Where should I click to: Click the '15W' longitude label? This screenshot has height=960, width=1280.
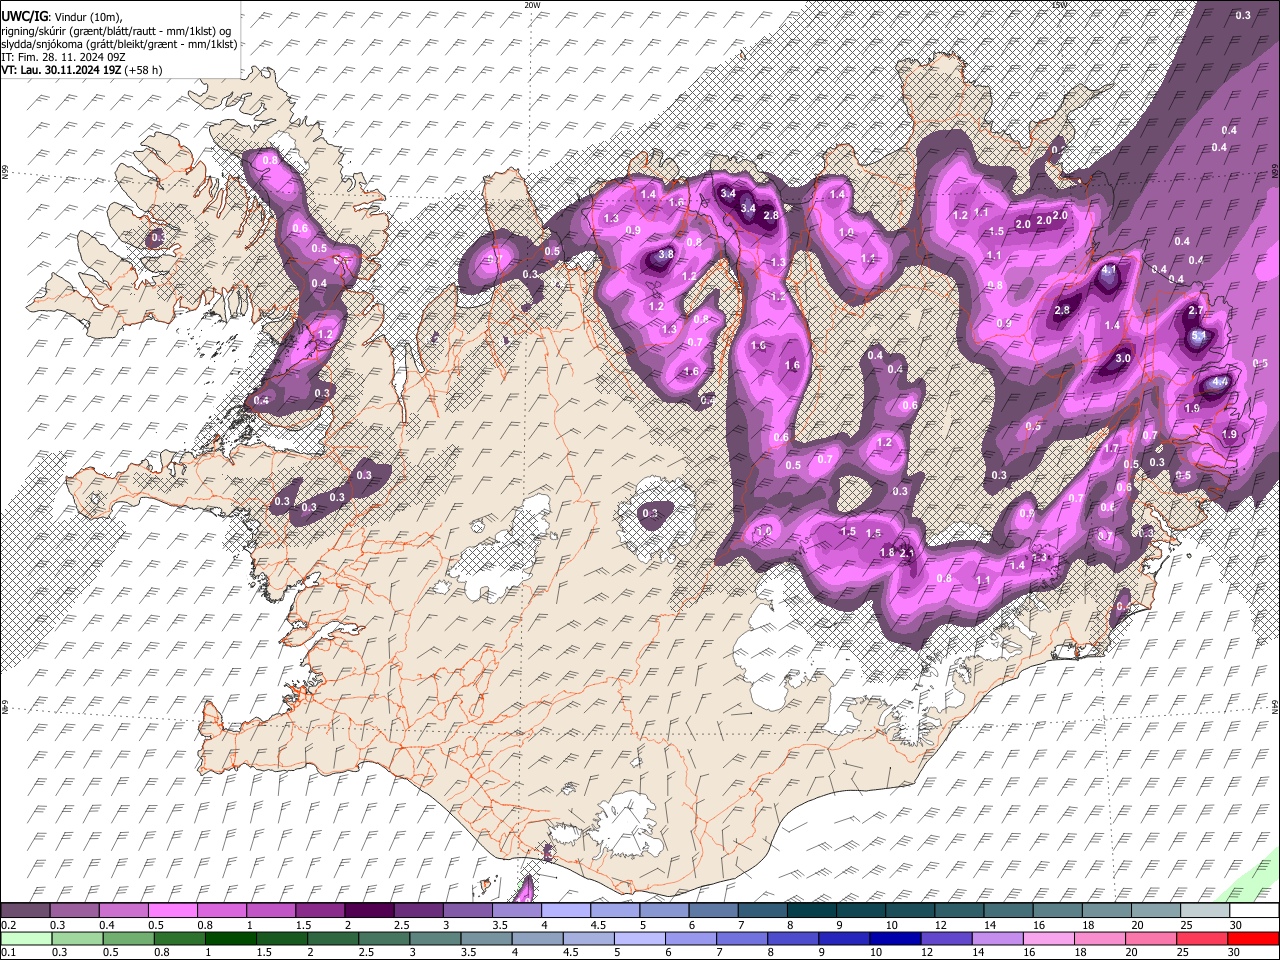click(x=1059, y=5)
